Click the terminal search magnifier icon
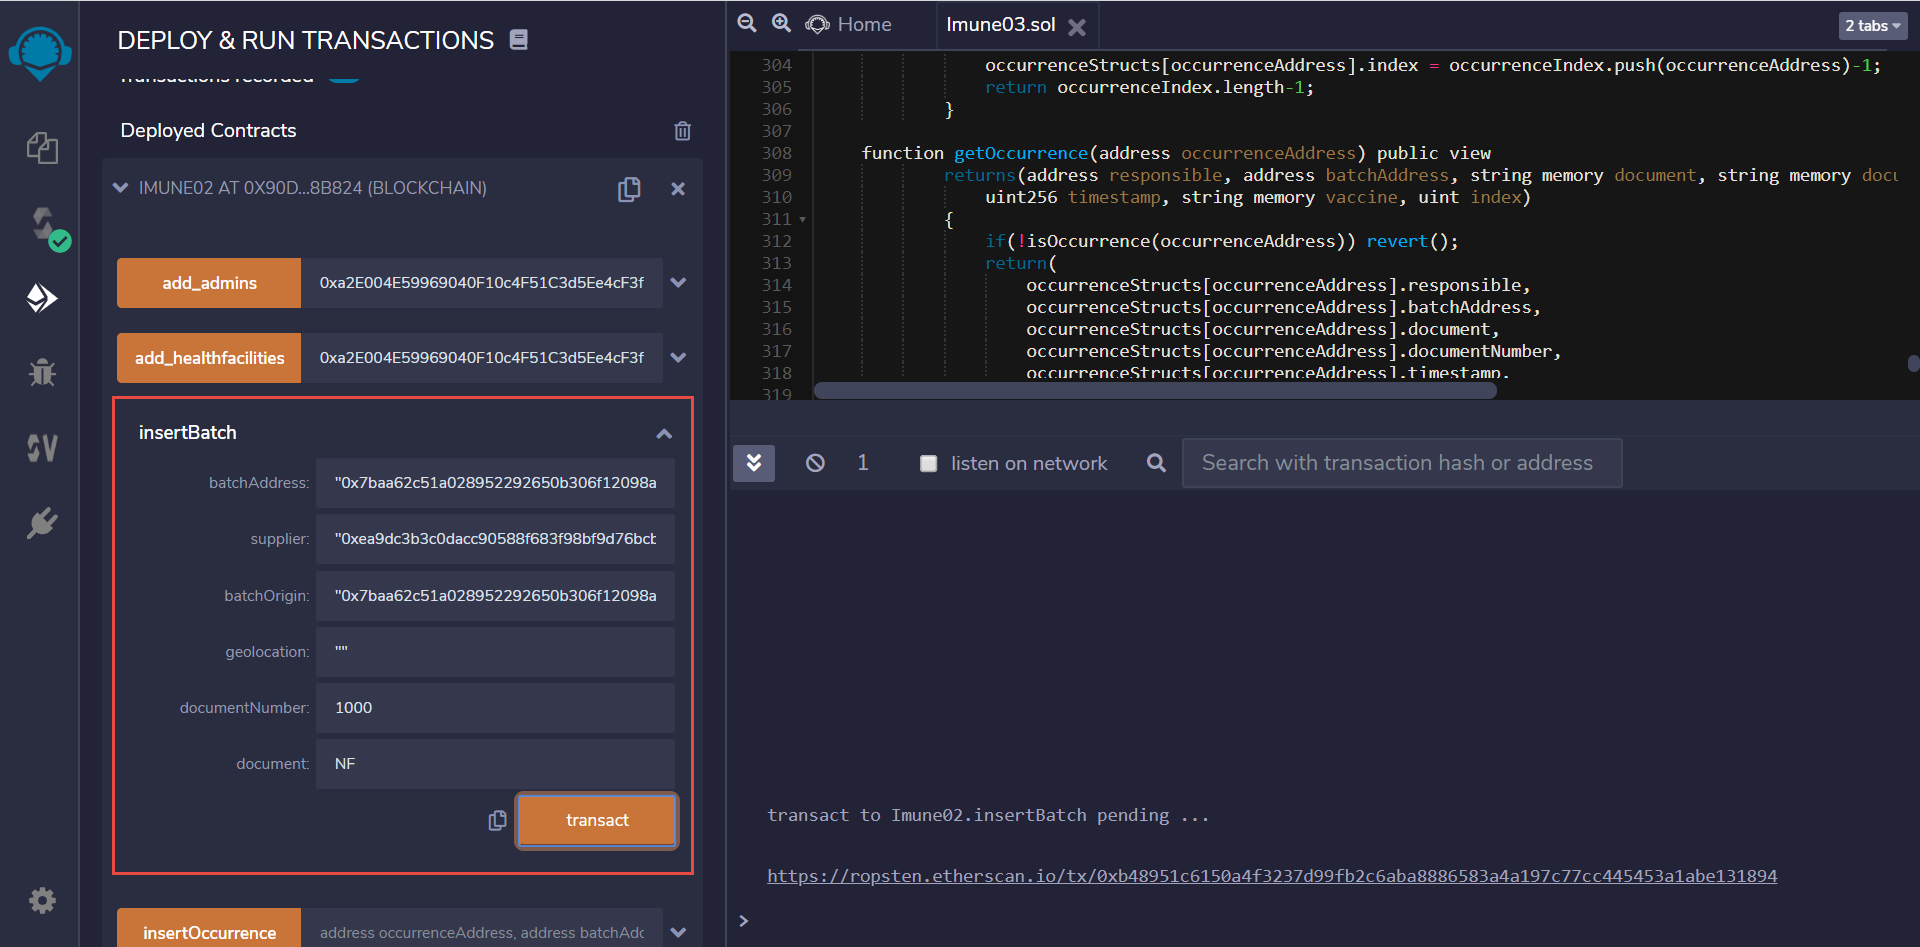Image resolution: width=1920 pixels, height=947 pixels. pos(1156,463)
